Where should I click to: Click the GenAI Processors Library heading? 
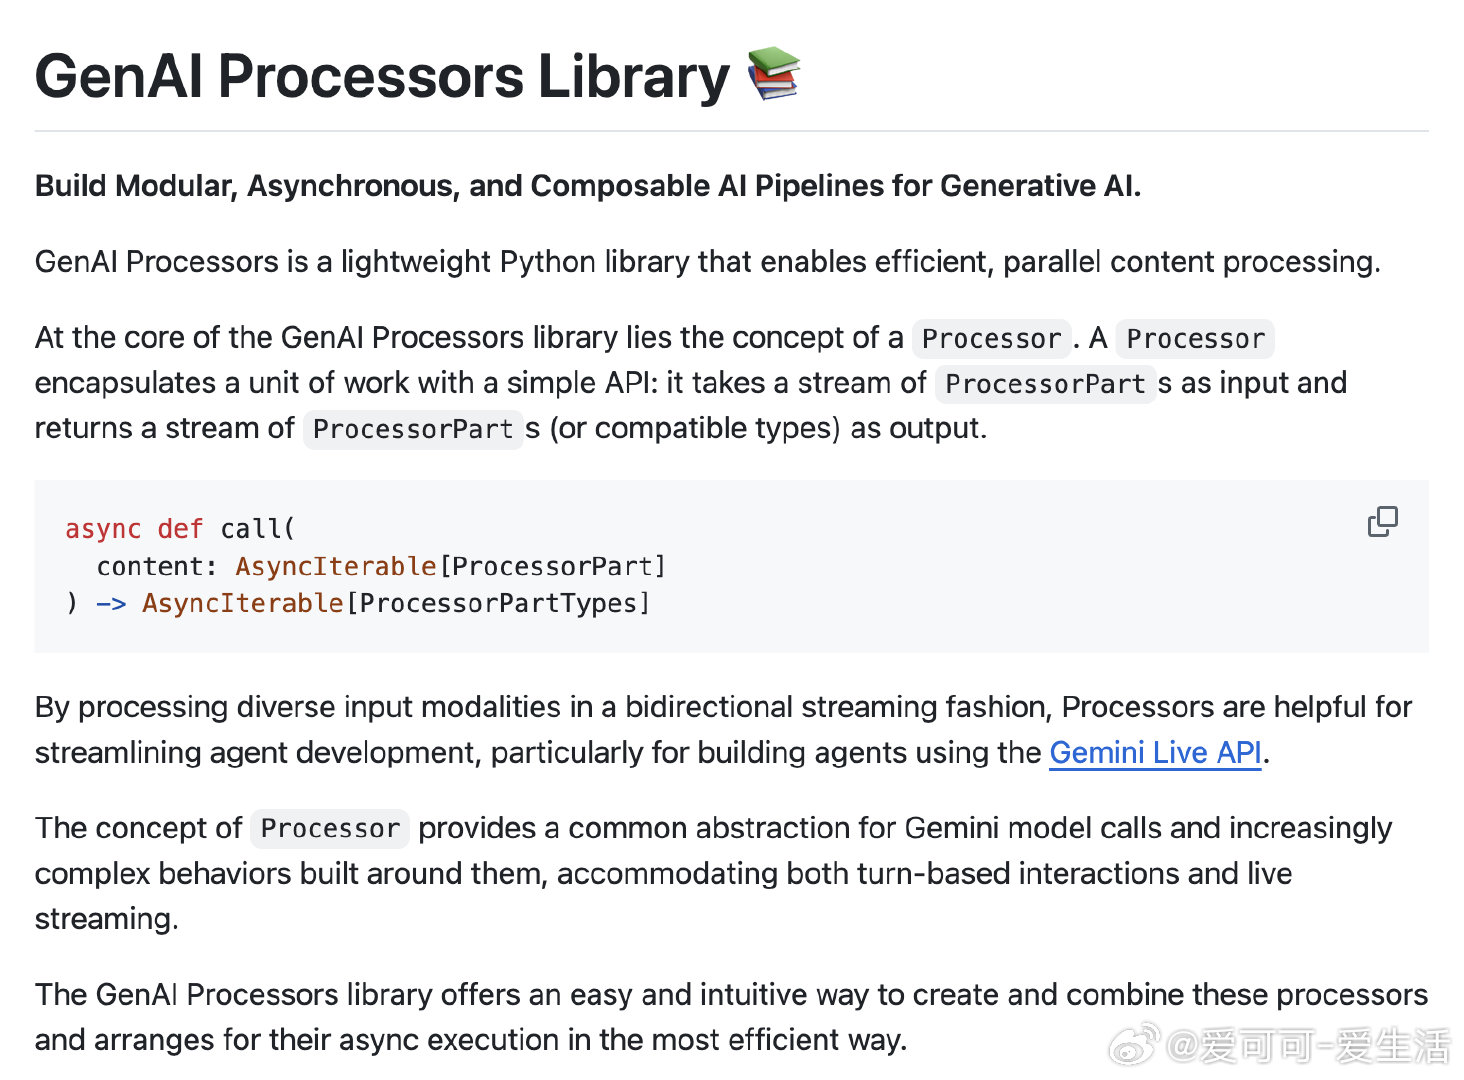tap(382, 76)
